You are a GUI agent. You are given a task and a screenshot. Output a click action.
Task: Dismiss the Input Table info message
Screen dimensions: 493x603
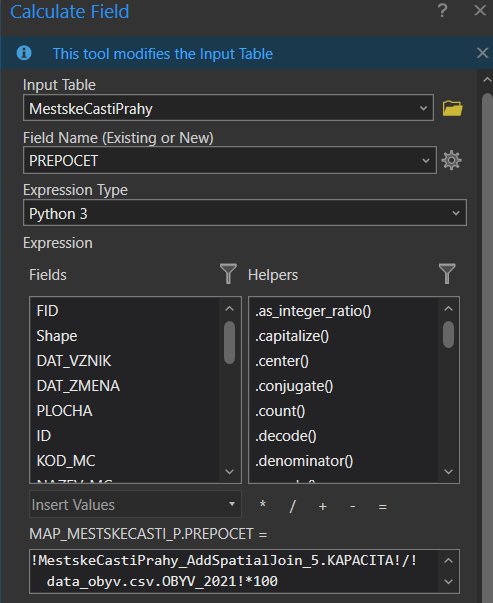(482, 53)
